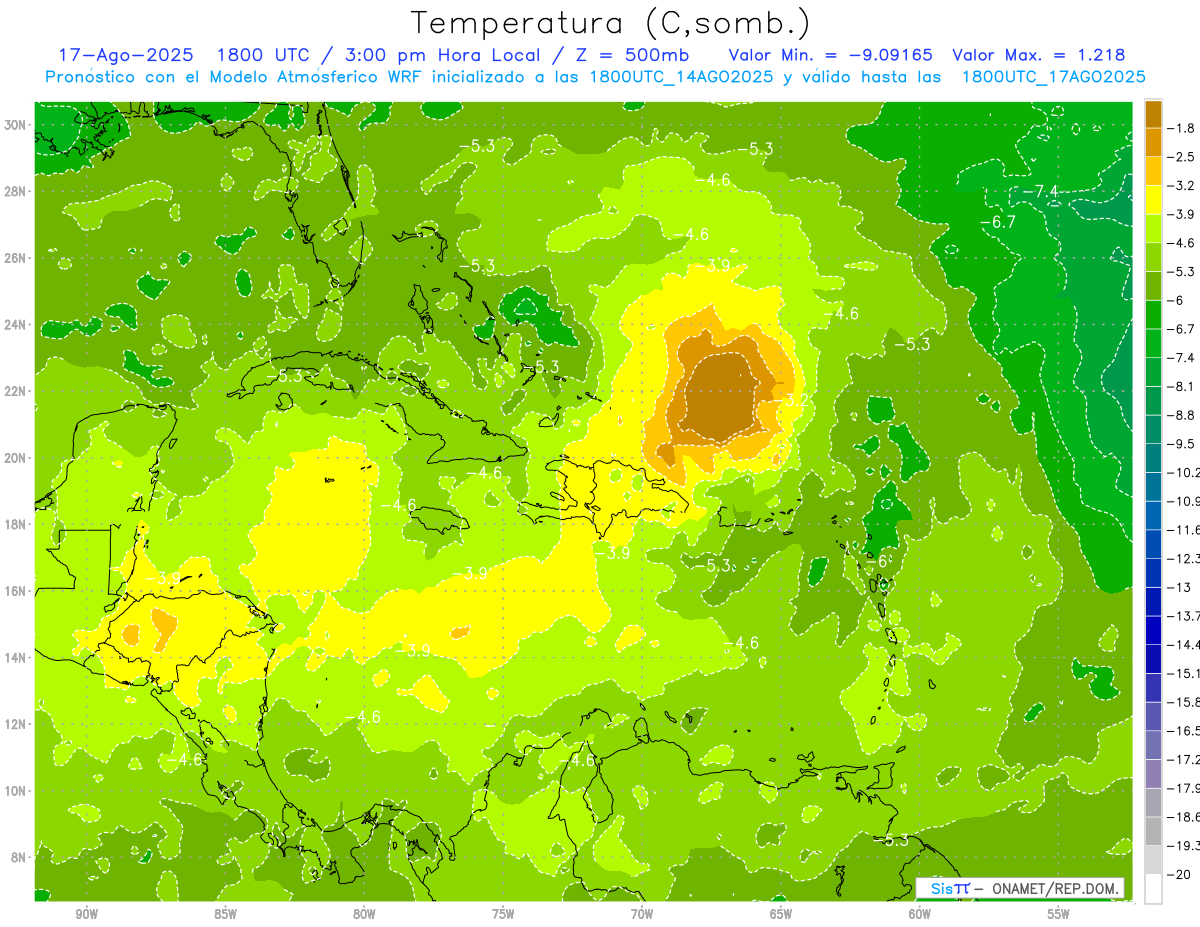Click the -20 legend scale label

(x=1179, y=873)
